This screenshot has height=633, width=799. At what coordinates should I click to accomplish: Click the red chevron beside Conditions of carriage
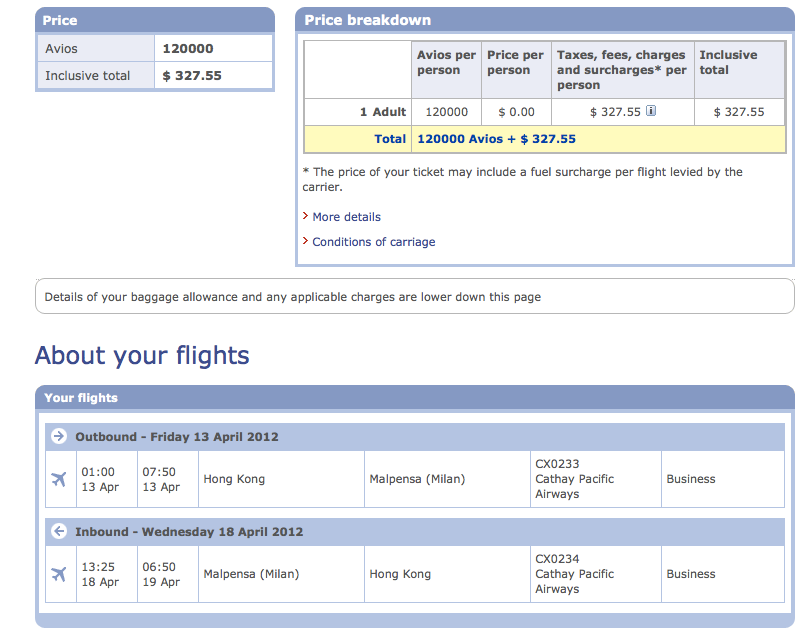coord(305,241)
